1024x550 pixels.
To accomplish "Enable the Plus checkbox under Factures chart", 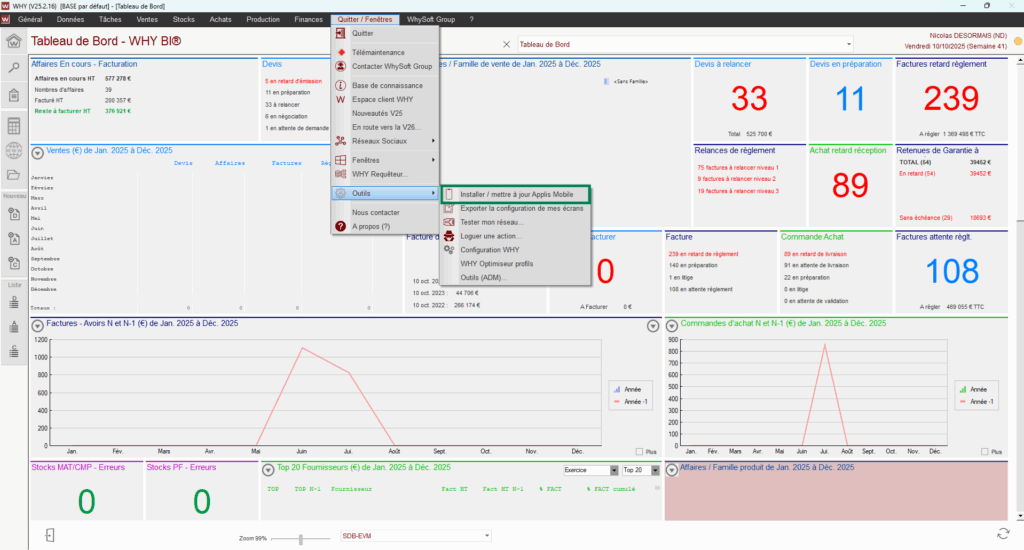I will tap(640, 452).
